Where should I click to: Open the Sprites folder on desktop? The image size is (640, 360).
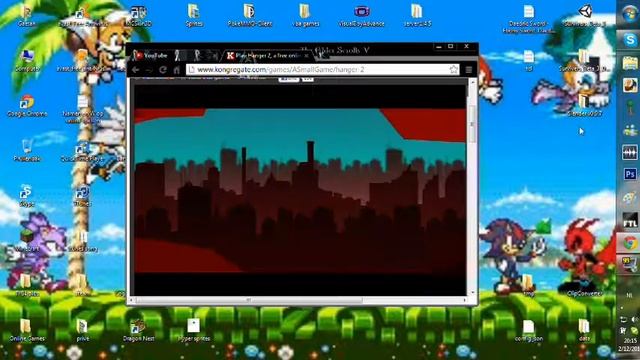tap(194, 16)
